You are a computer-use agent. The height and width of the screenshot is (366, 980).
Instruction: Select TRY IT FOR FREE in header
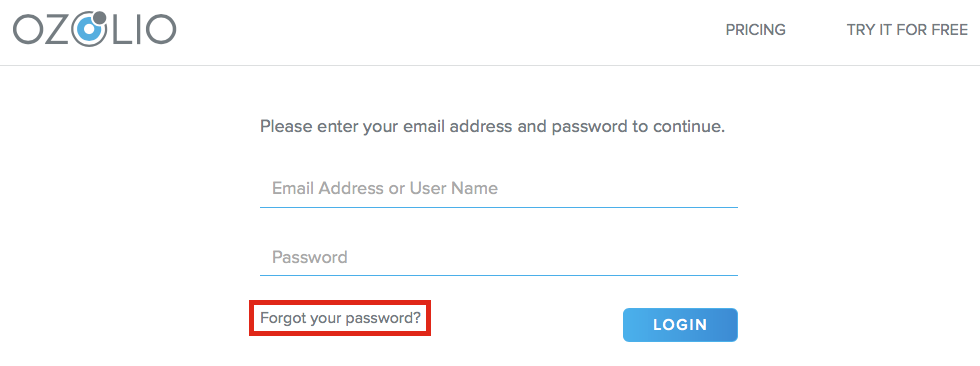click(907, 29)
